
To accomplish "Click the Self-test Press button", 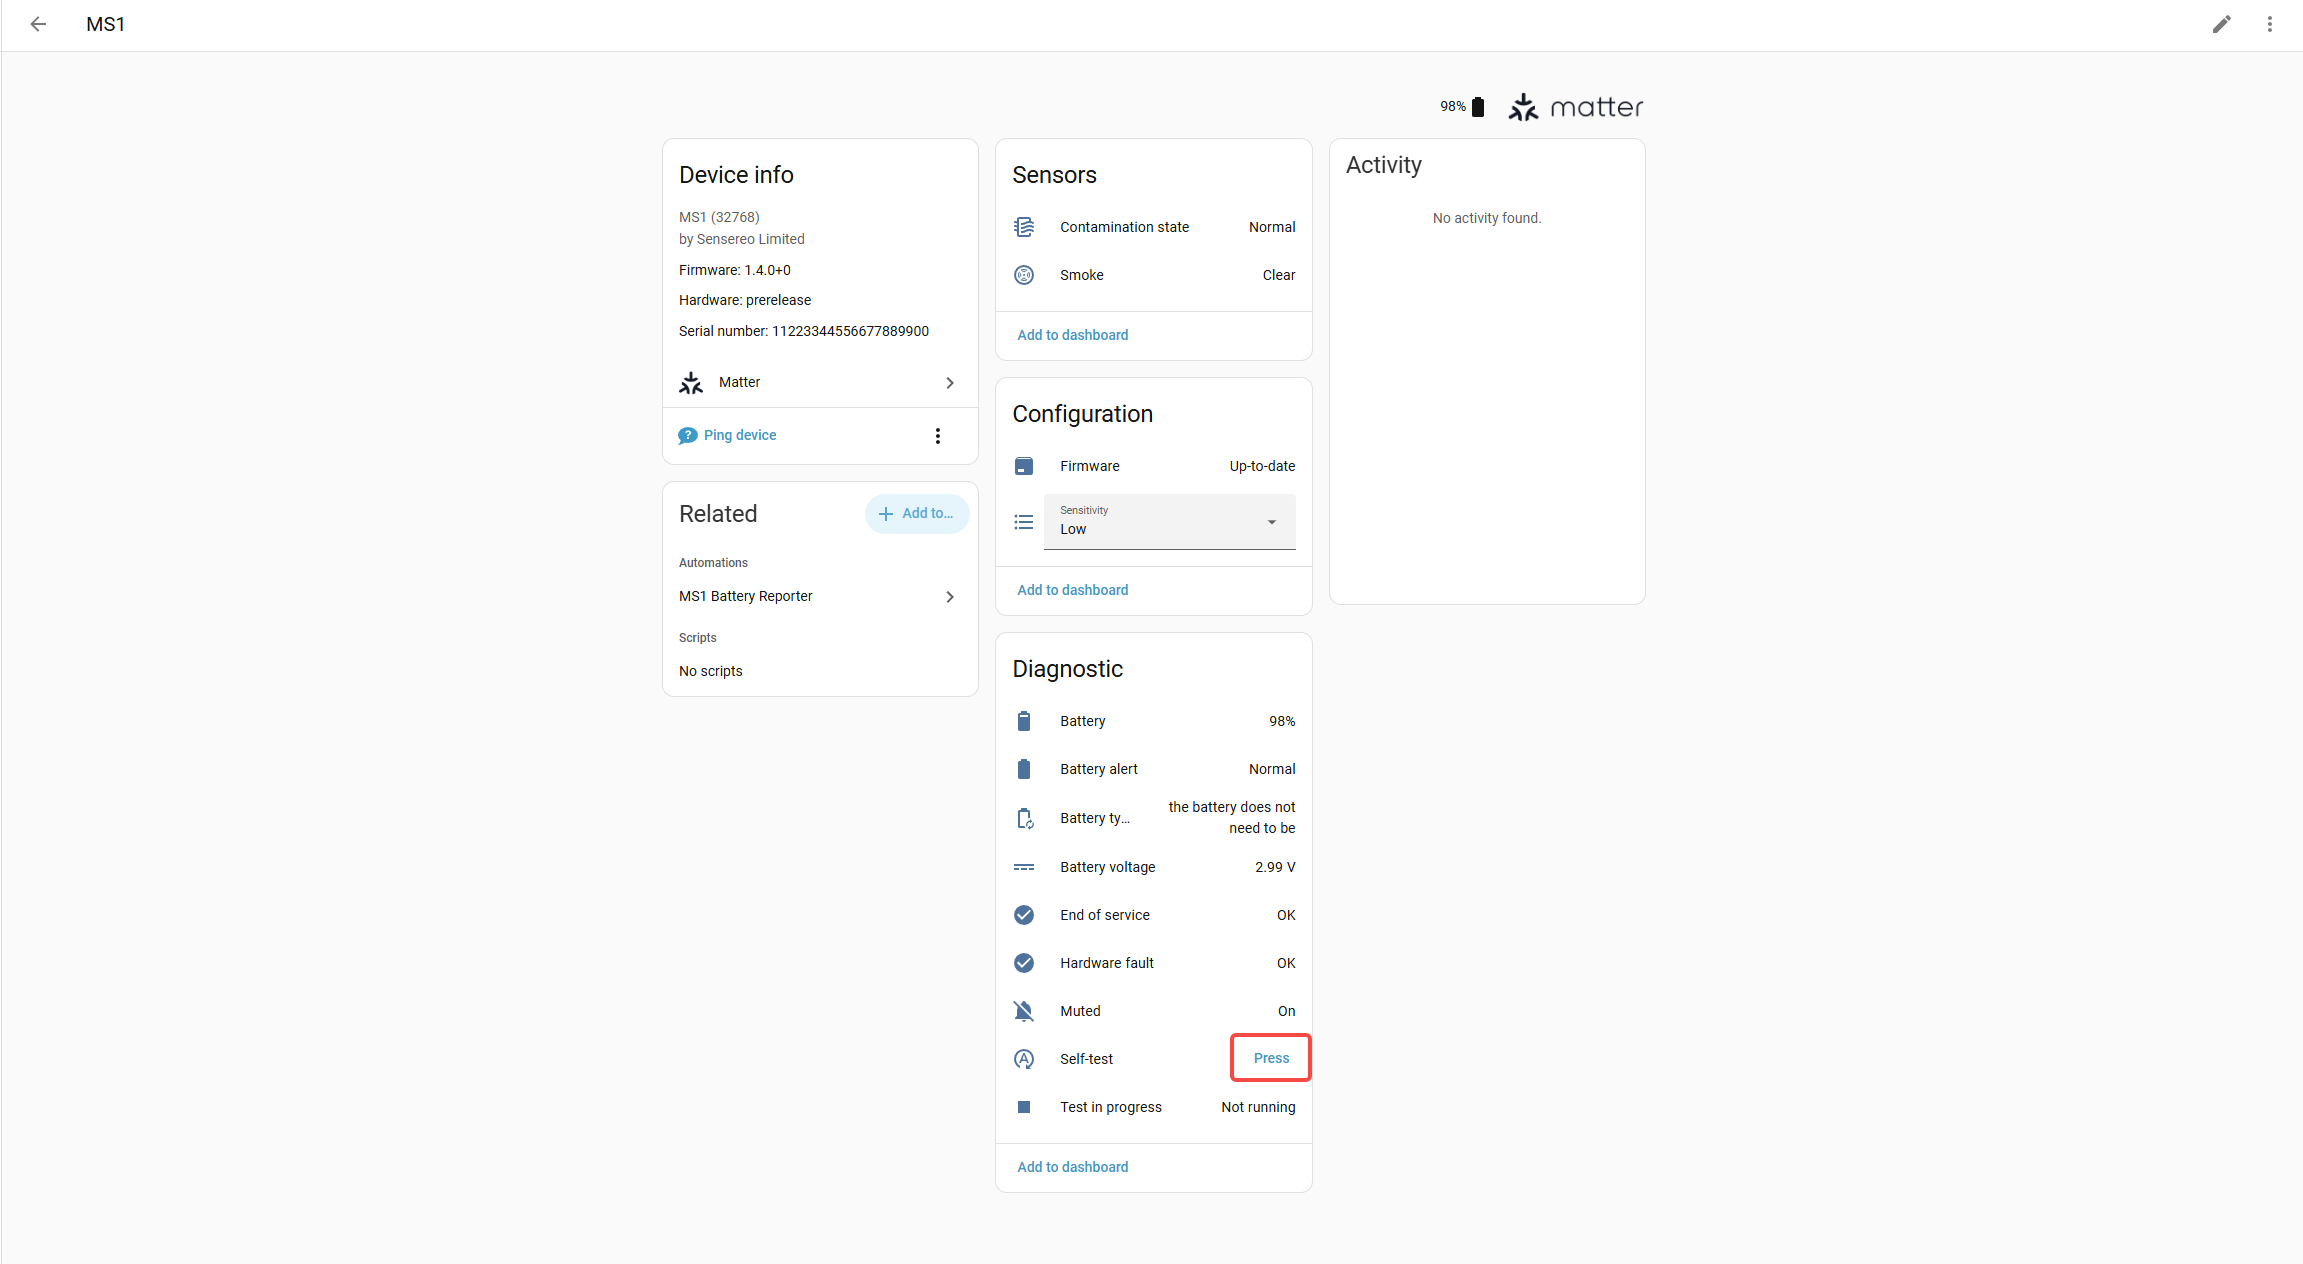I will pyautogui.click(x=1271, y=1058).
